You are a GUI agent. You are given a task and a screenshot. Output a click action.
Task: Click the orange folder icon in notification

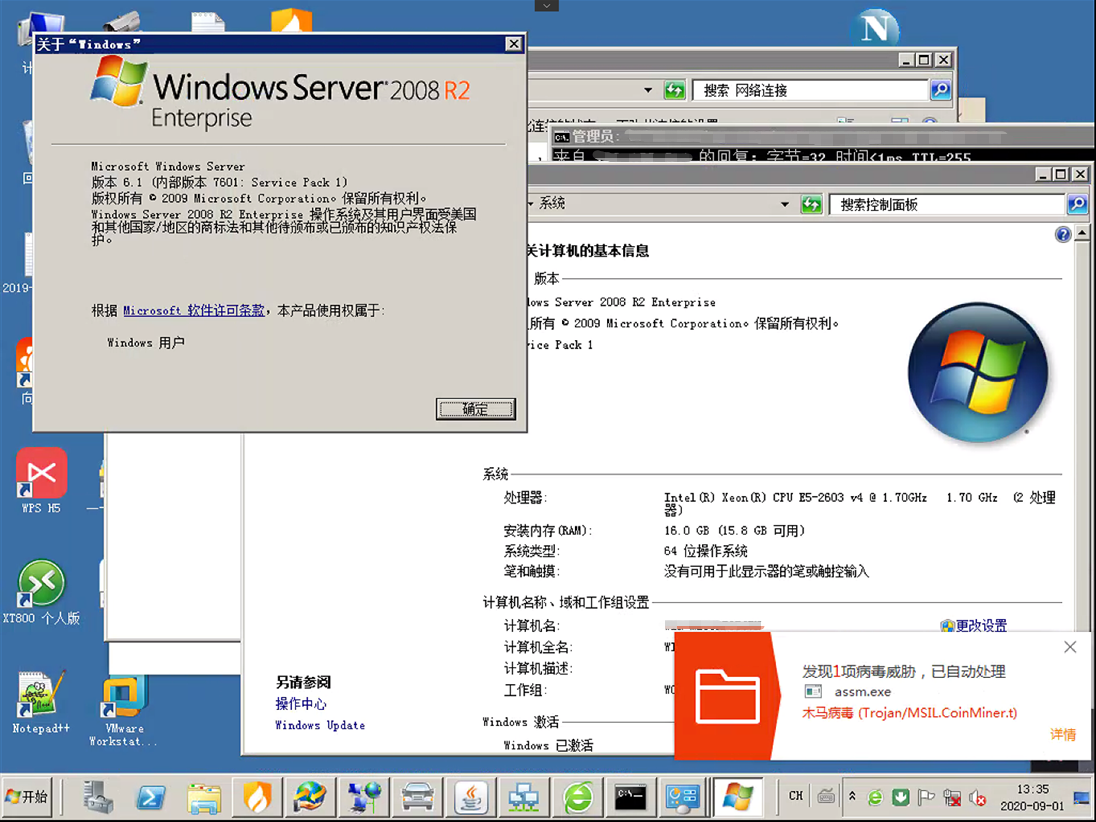coord(728,695)
